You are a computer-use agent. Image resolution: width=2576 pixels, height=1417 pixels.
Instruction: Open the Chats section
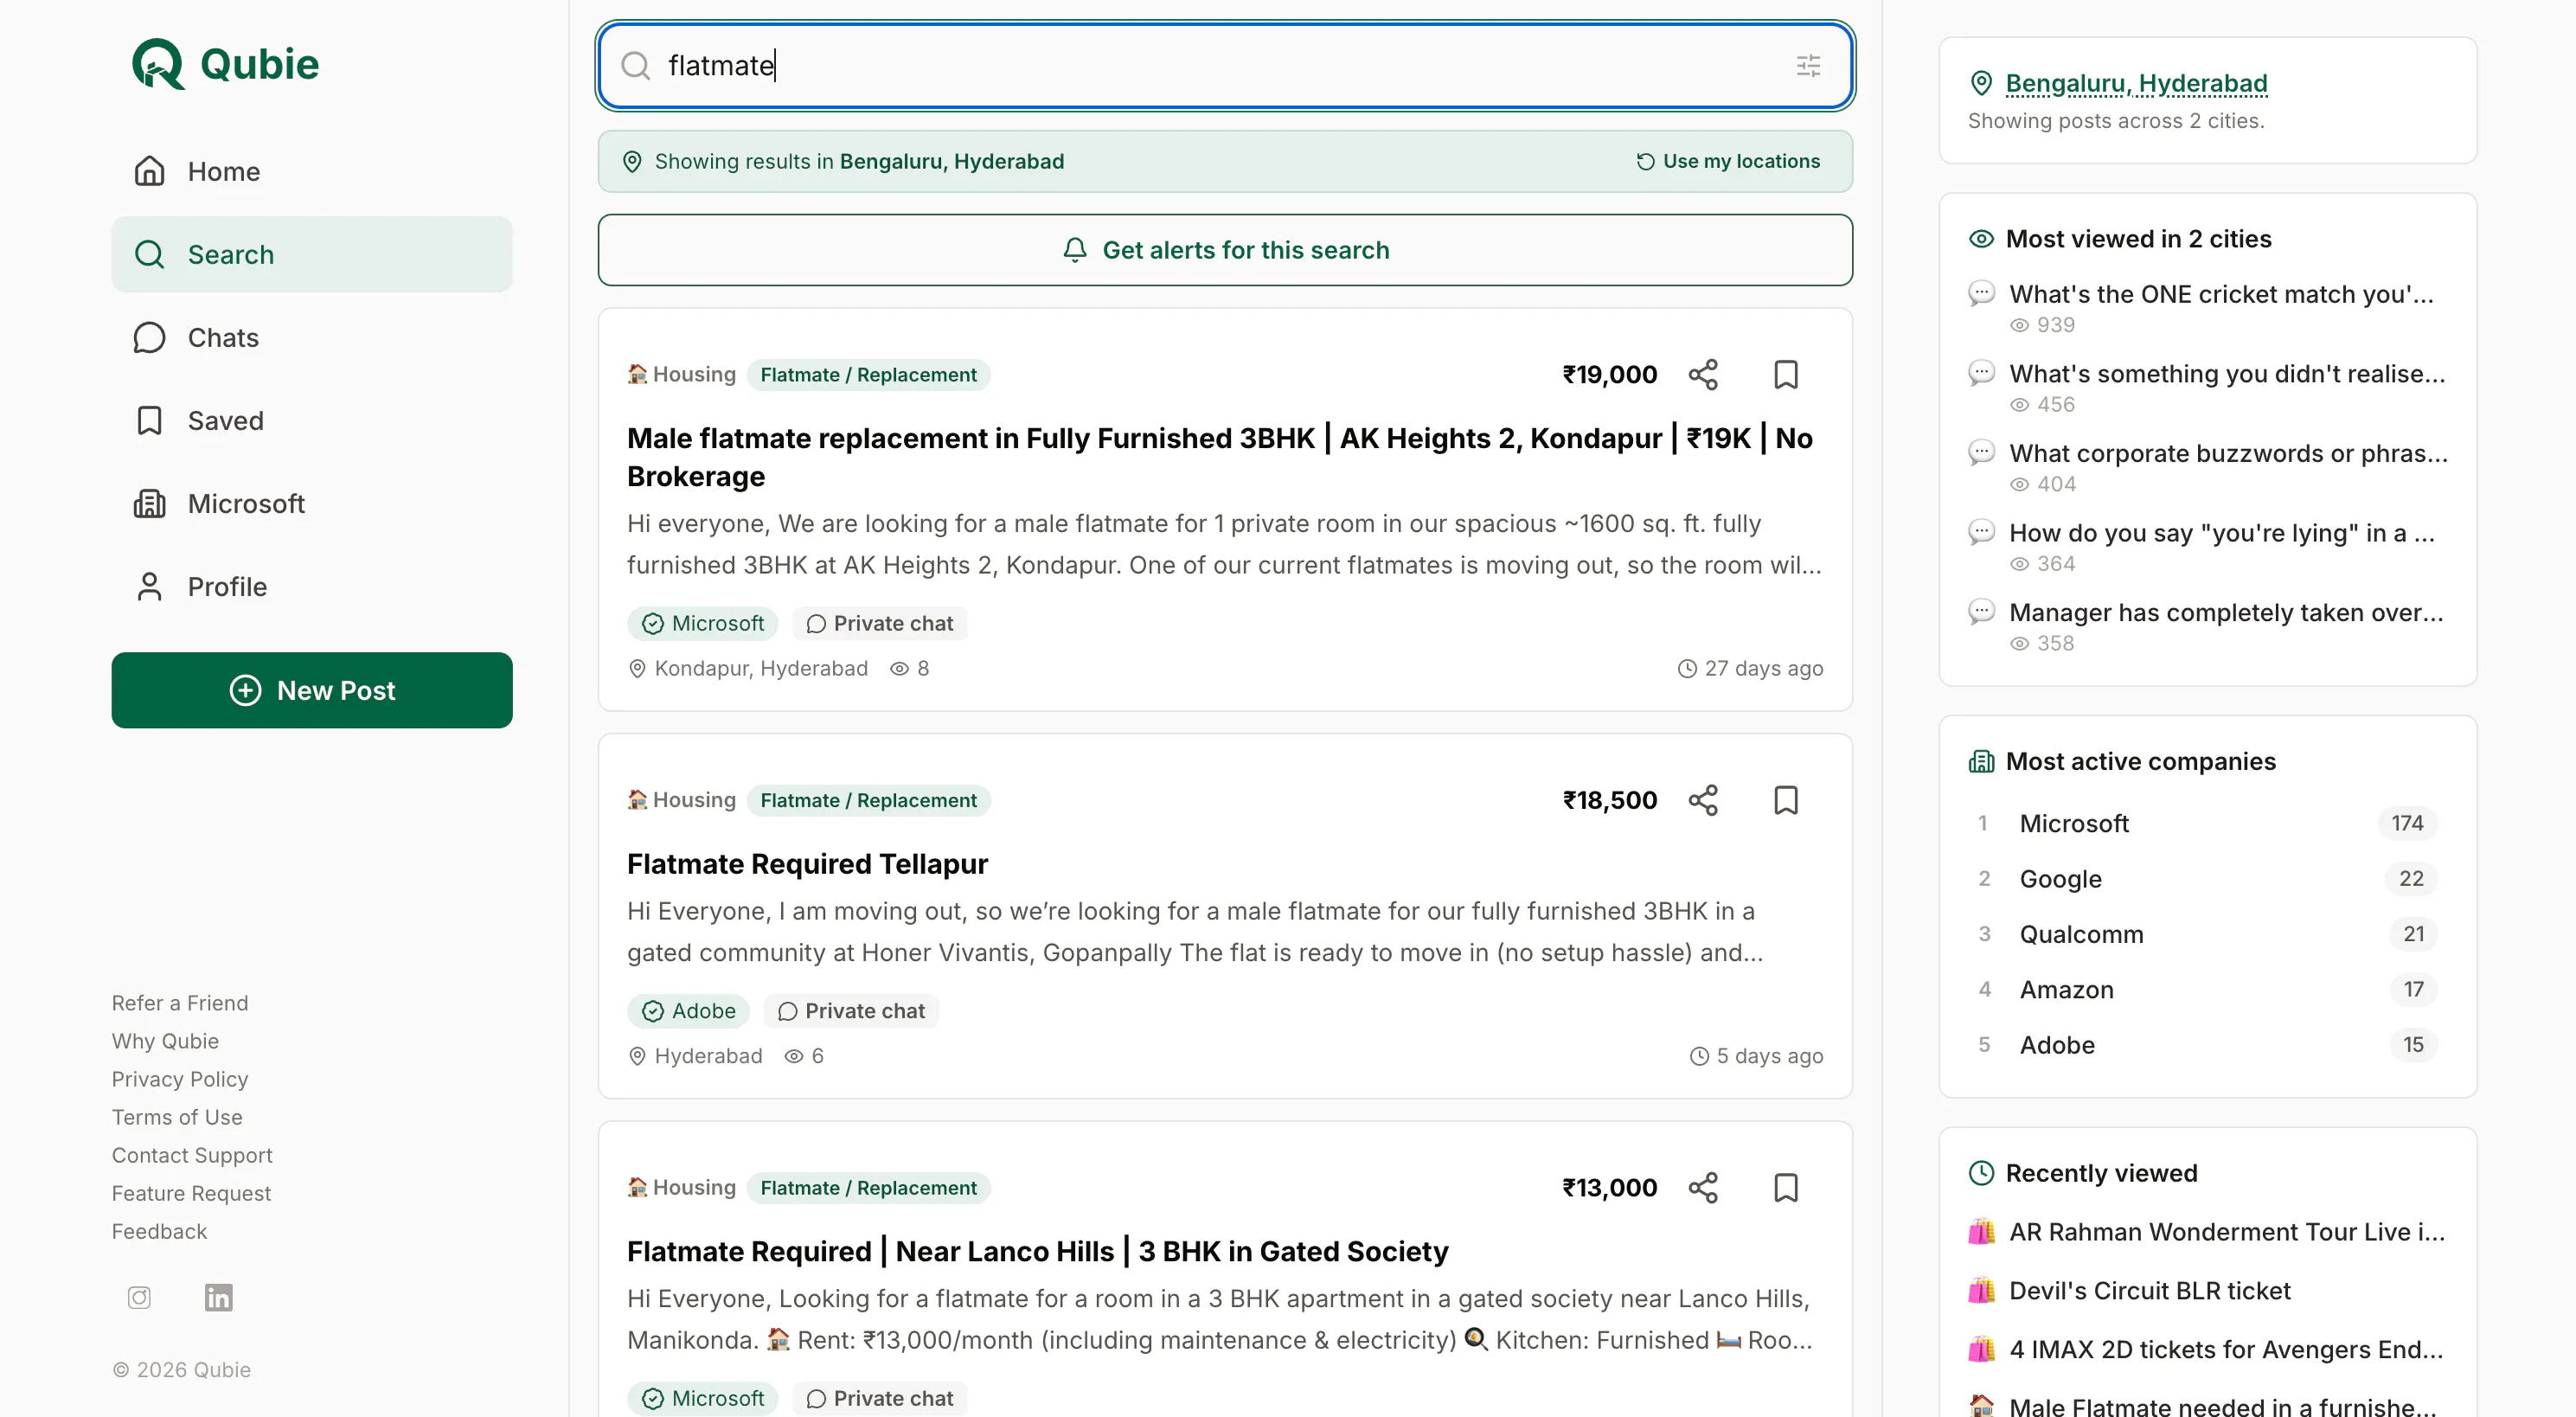click(312, 337)
